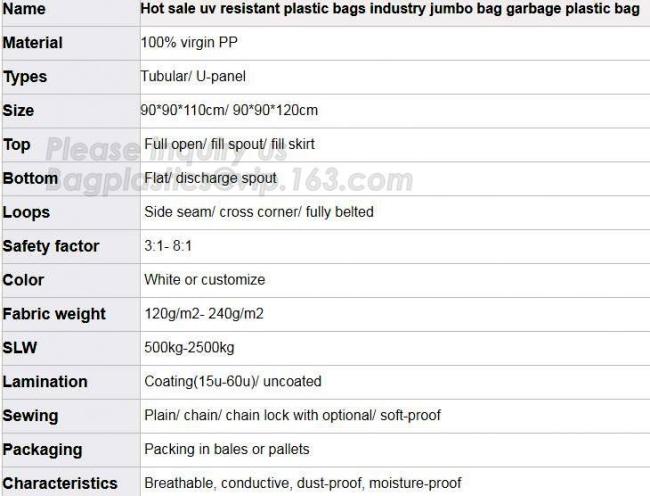Click 'Packing in bales or pallets' text
Viewport: 650px width, 496px height.
[x=227, y=449]
